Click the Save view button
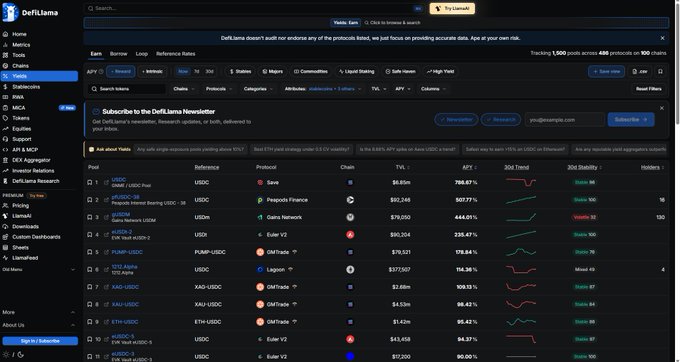 coord(606,72)
